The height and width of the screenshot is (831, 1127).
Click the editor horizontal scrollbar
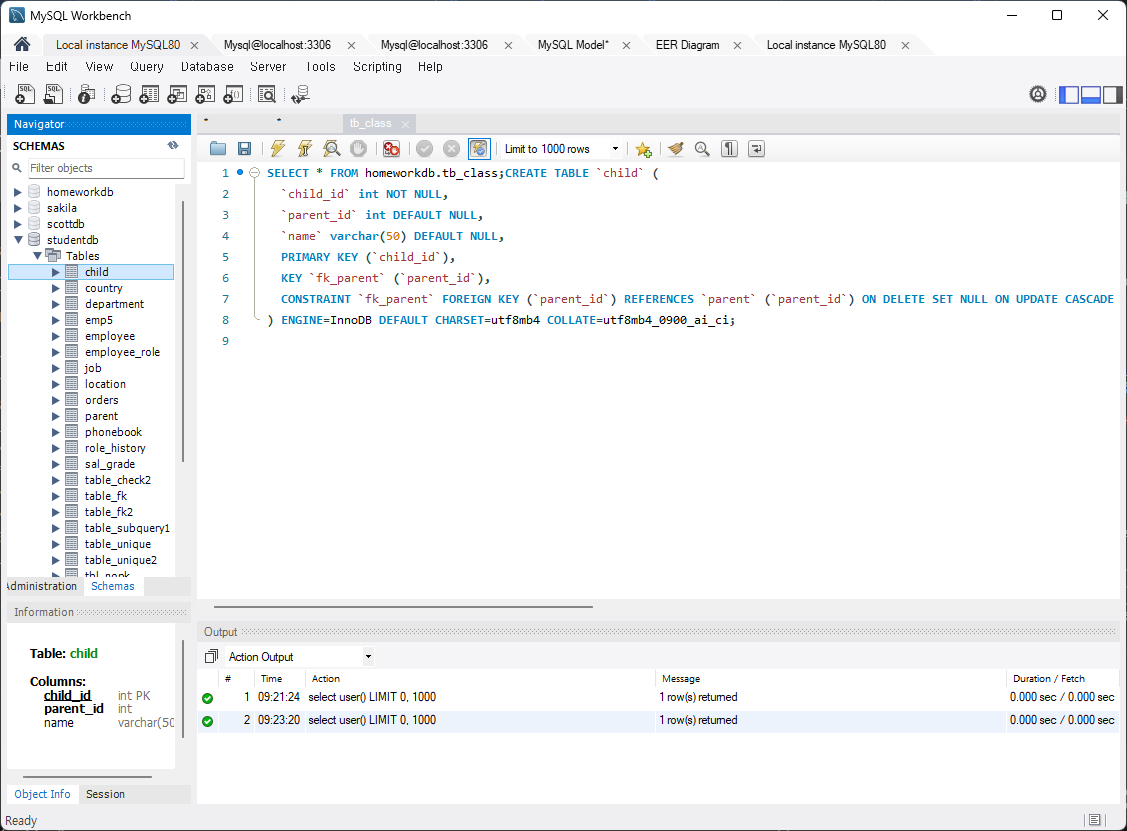[402, 607]
